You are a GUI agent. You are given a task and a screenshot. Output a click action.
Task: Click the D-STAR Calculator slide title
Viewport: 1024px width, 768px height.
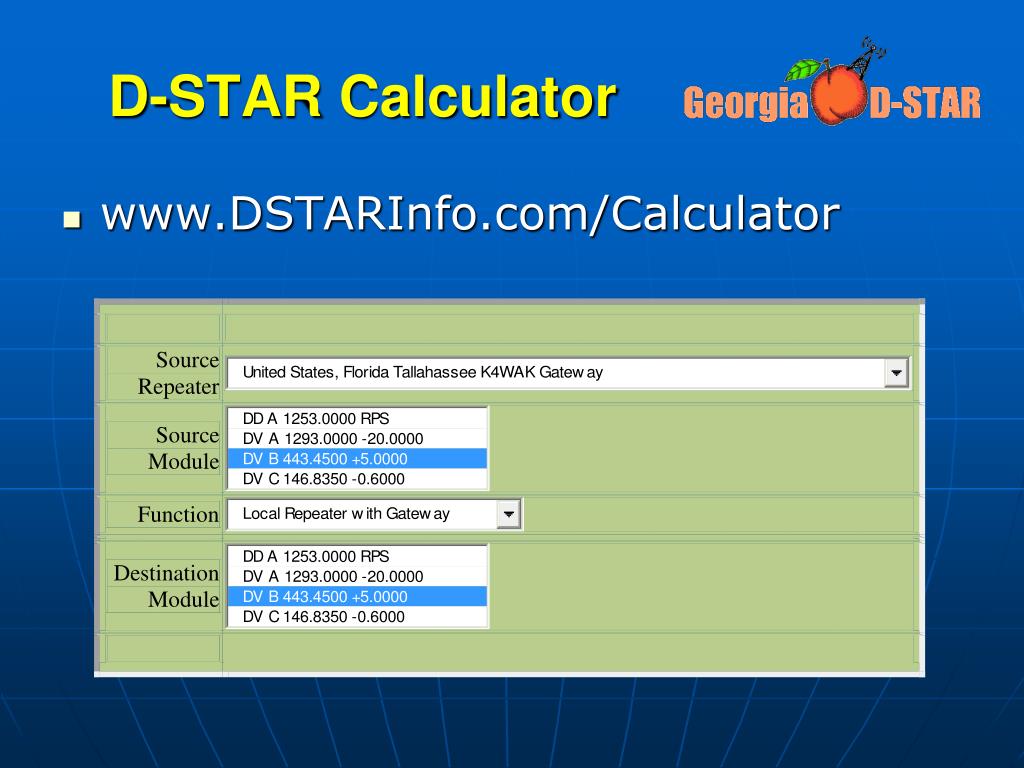[363, 97]
